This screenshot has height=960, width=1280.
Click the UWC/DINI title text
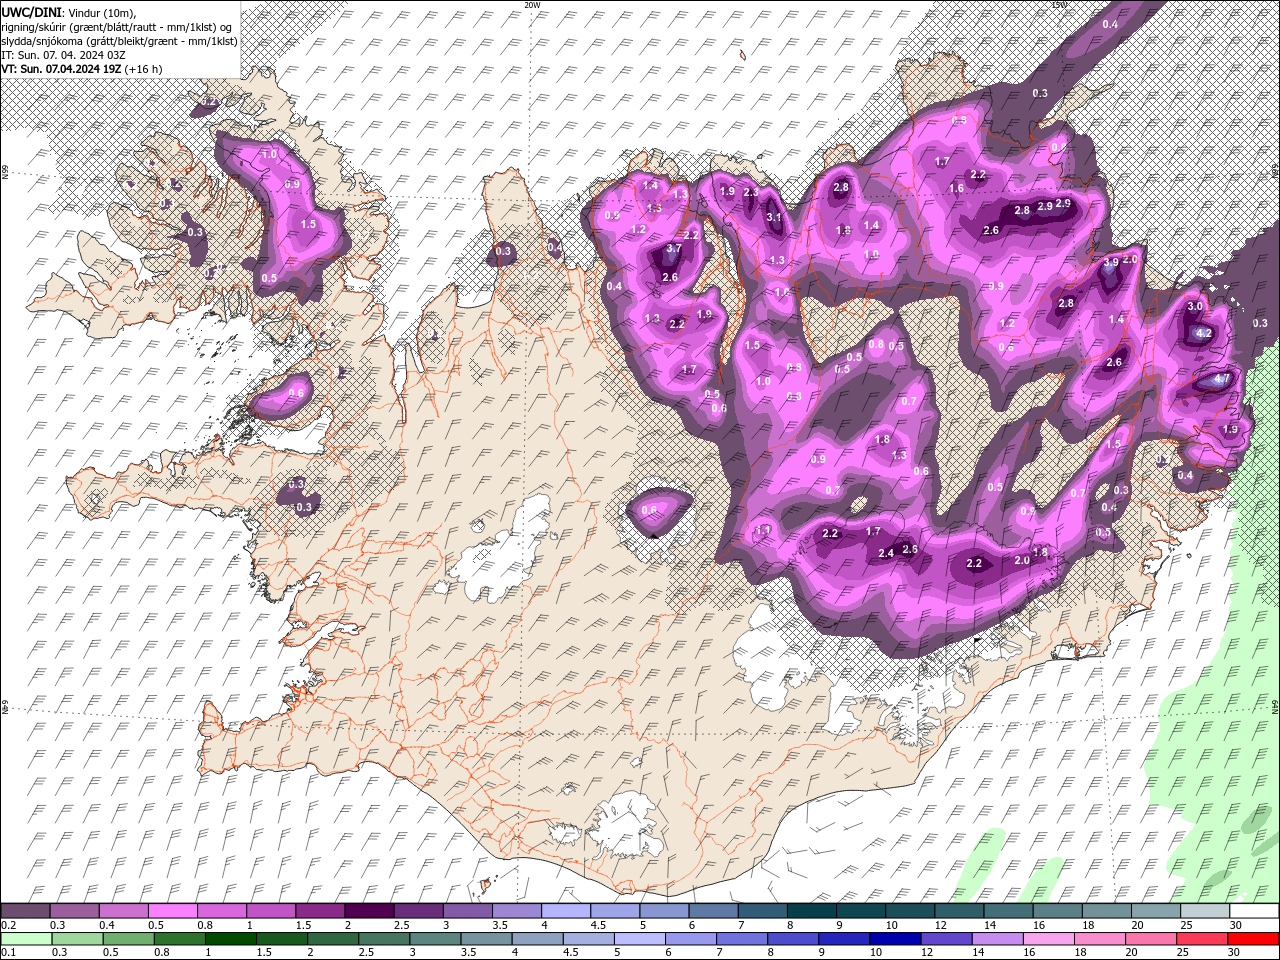point(29,11)
